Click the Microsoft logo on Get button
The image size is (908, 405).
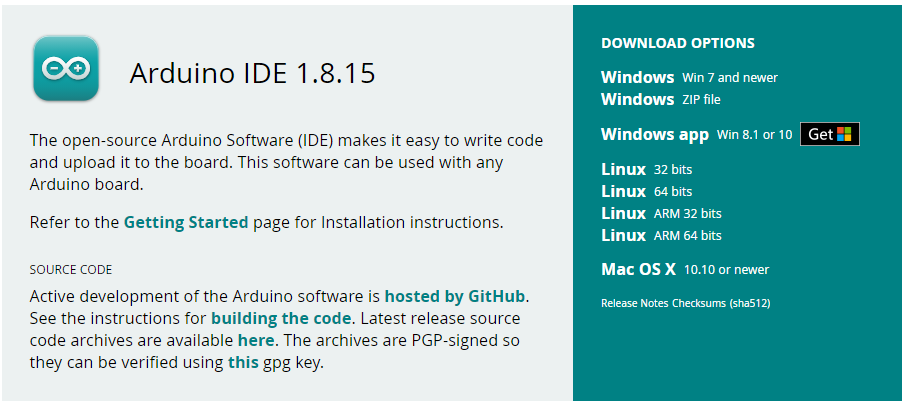pyautogui.click(x=844, y=134)
